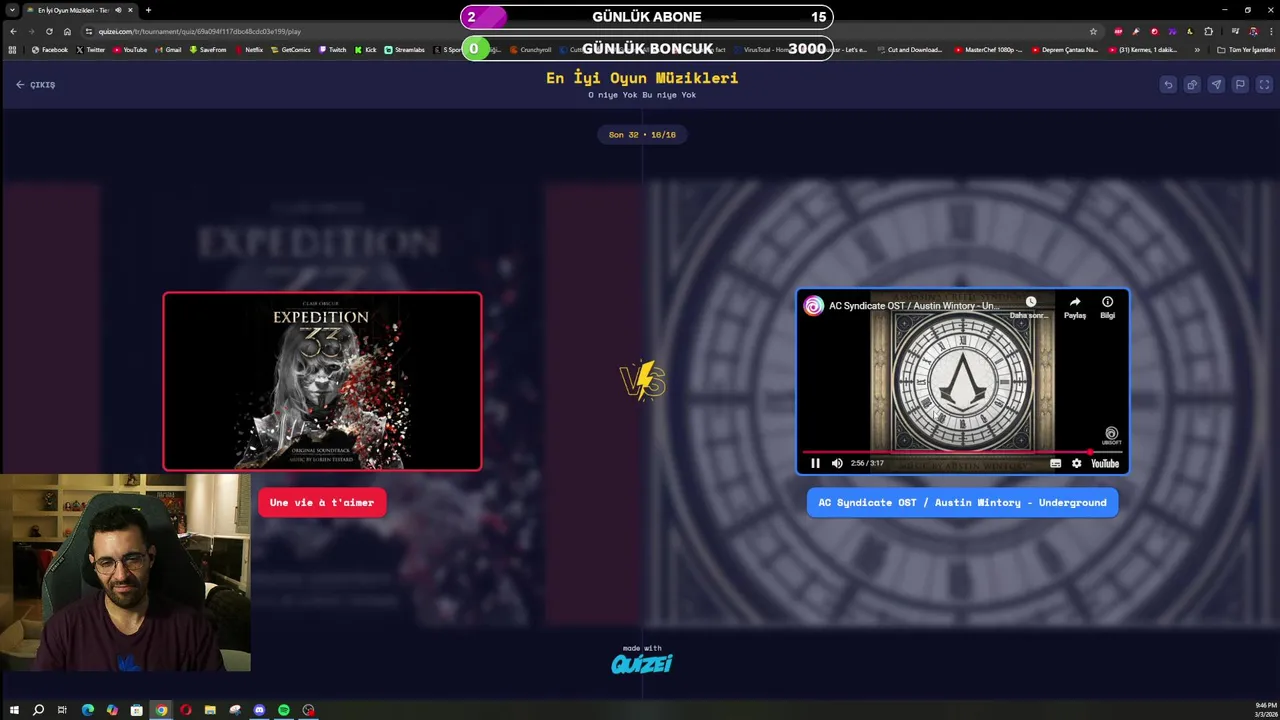Viewport: 1280px width, 720px height.
Task: Open File Explorer from taskbar
Action: pyautogui.click(x=210, y=710)
